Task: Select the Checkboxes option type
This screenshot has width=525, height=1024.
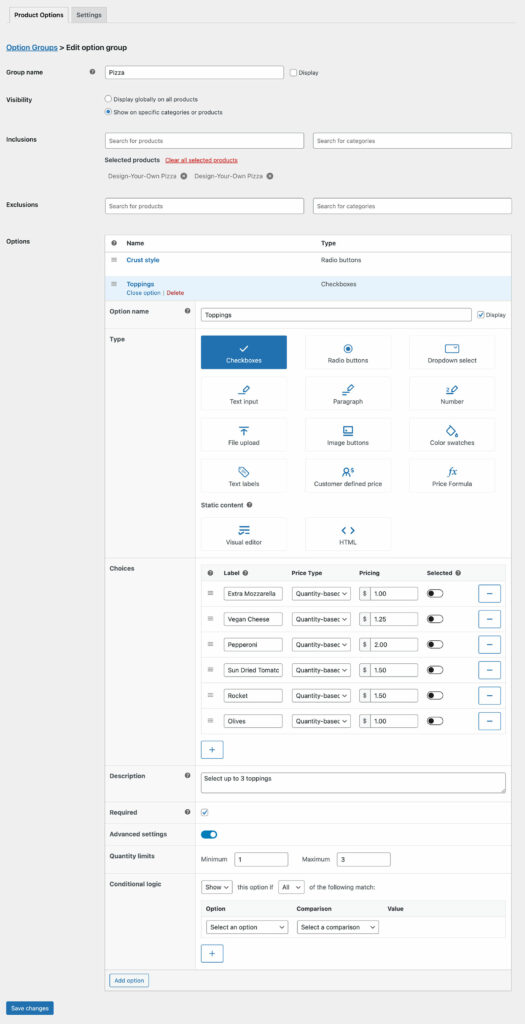Action: [x=244, y=352]
